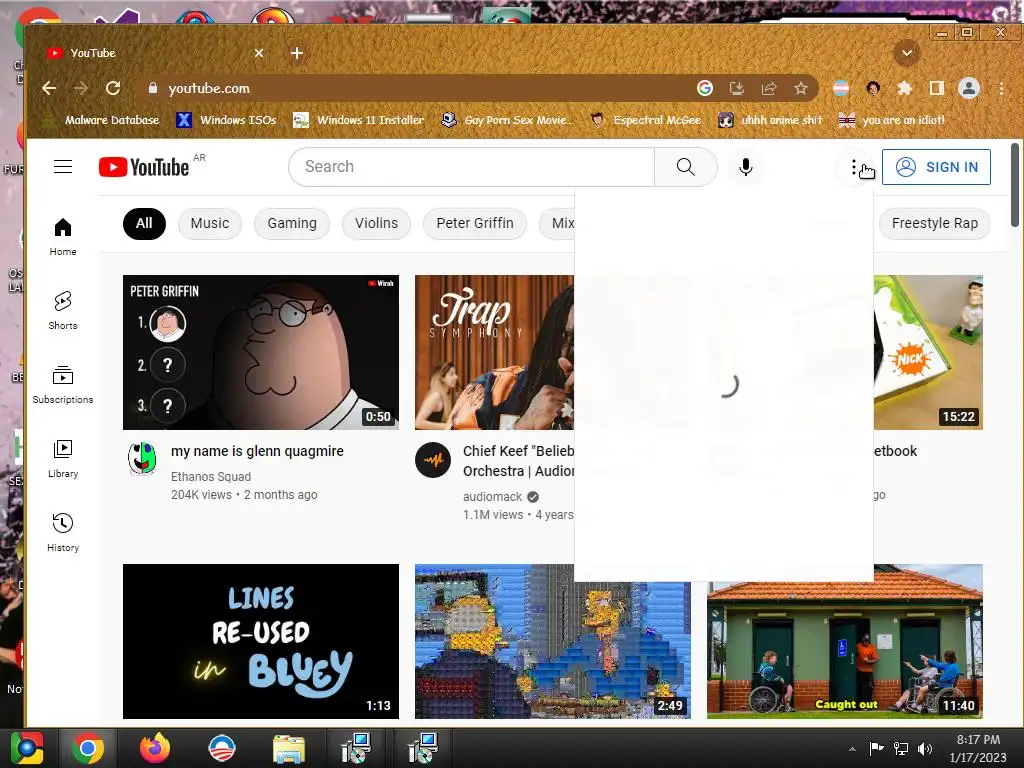Expand the tab search dropdown arrow
This screenshot has height=768, width=1024.
click(906, 53)
